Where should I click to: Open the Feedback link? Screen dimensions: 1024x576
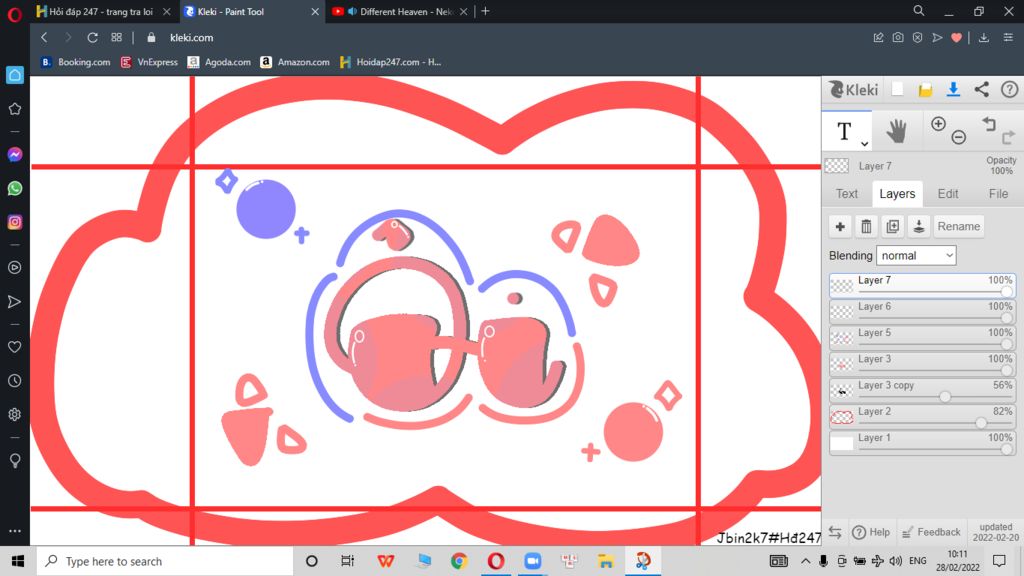tap(931, 532)
